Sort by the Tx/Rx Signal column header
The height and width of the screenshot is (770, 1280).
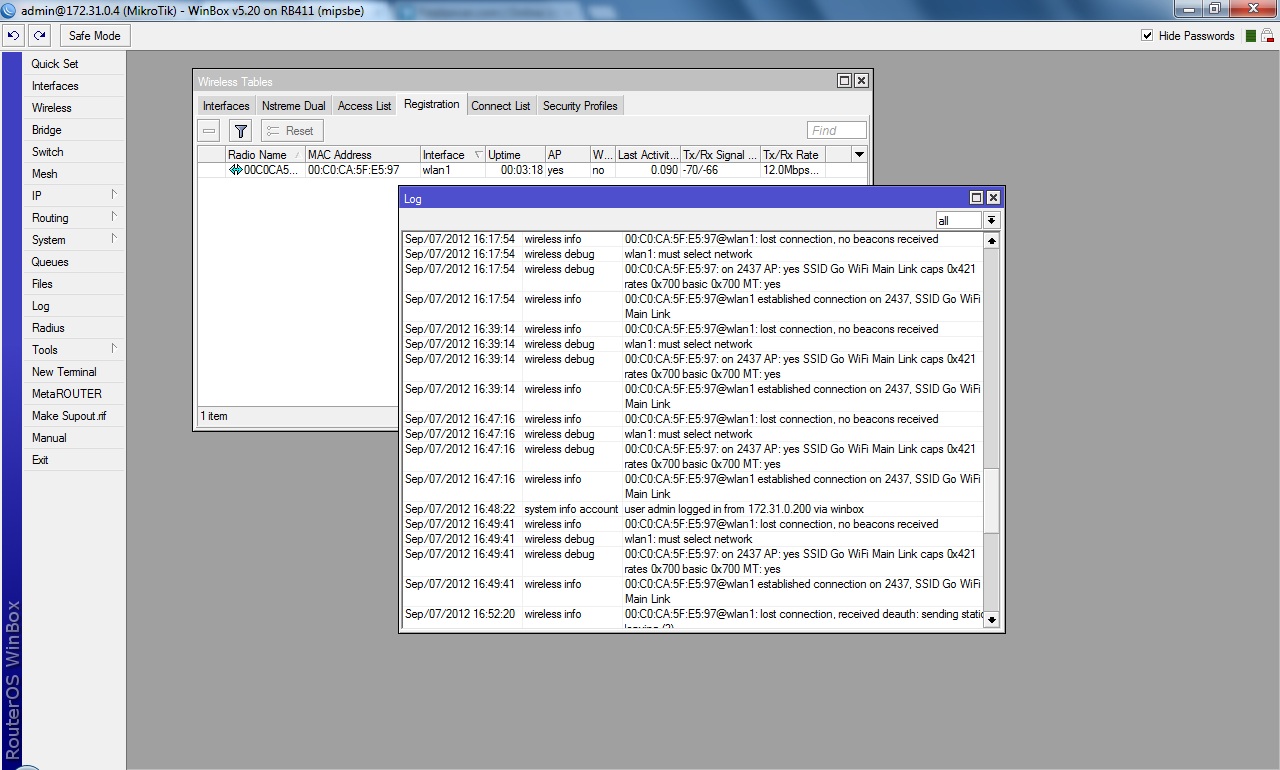pyautogui.click(x=720, y=155)
